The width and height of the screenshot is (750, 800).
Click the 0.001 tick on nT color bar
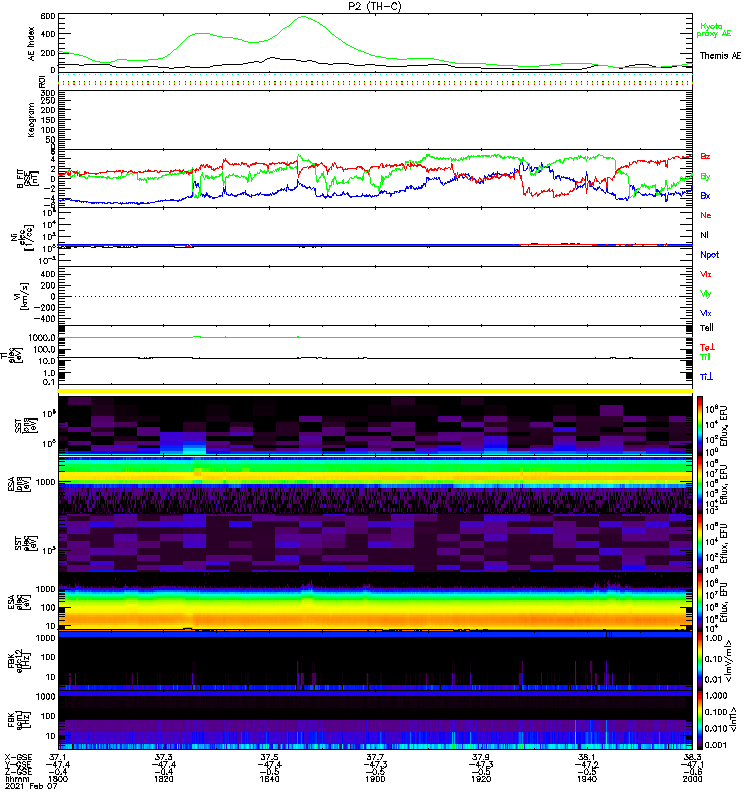pos(716,745)
